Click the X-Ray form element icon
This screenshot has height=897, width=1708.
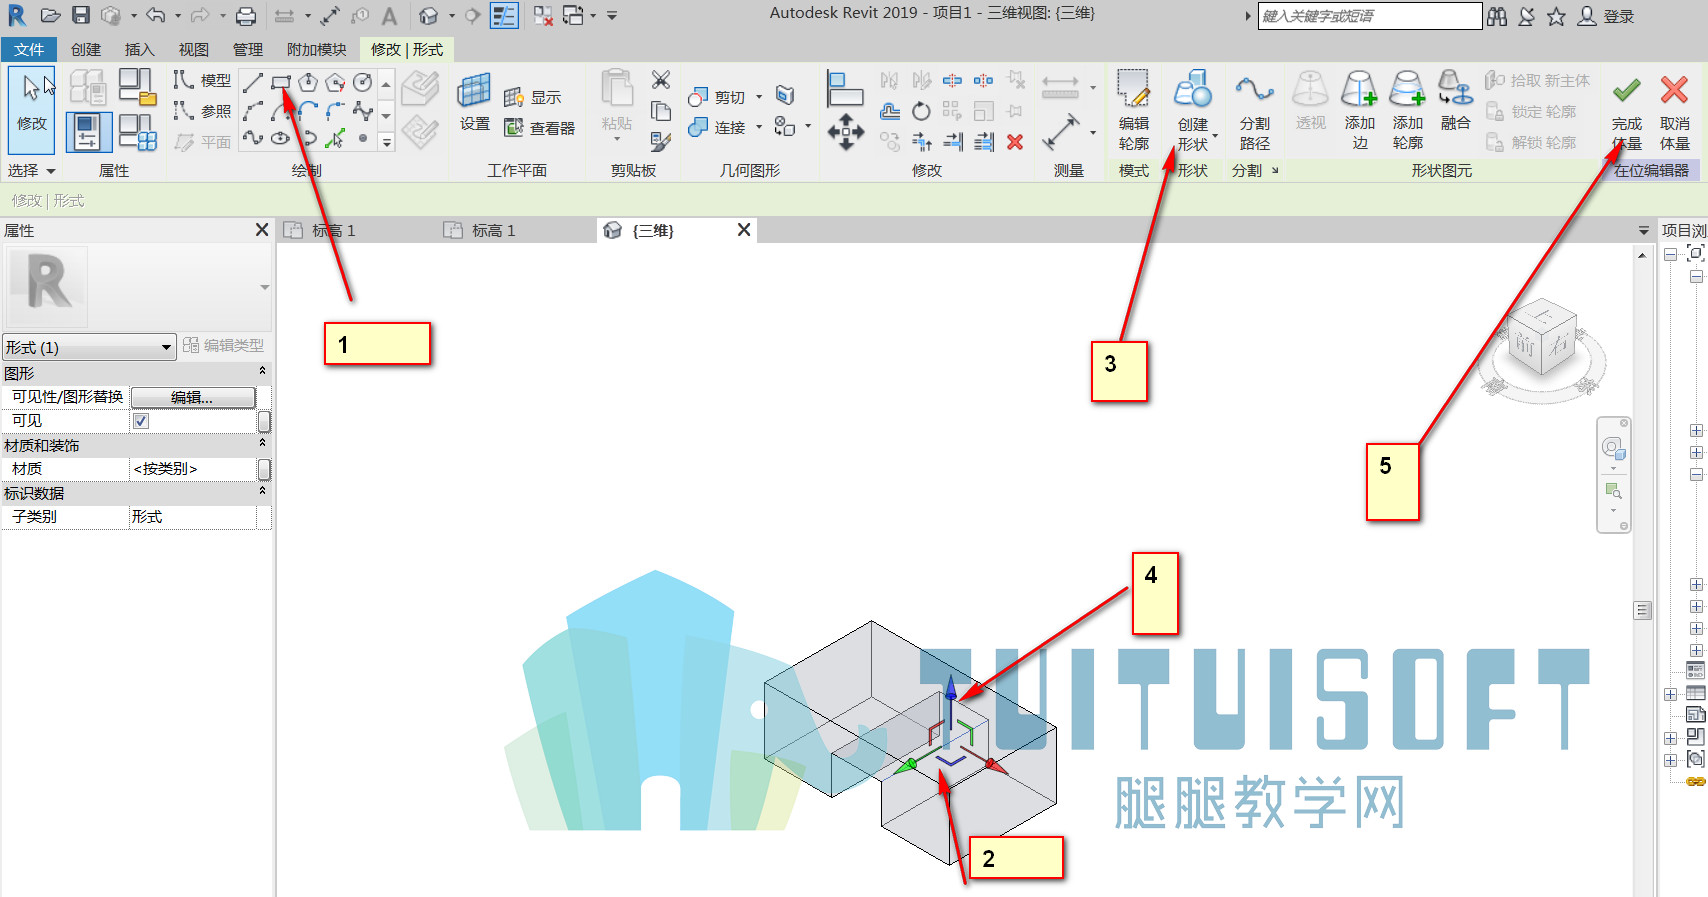tap(1310, 102)
